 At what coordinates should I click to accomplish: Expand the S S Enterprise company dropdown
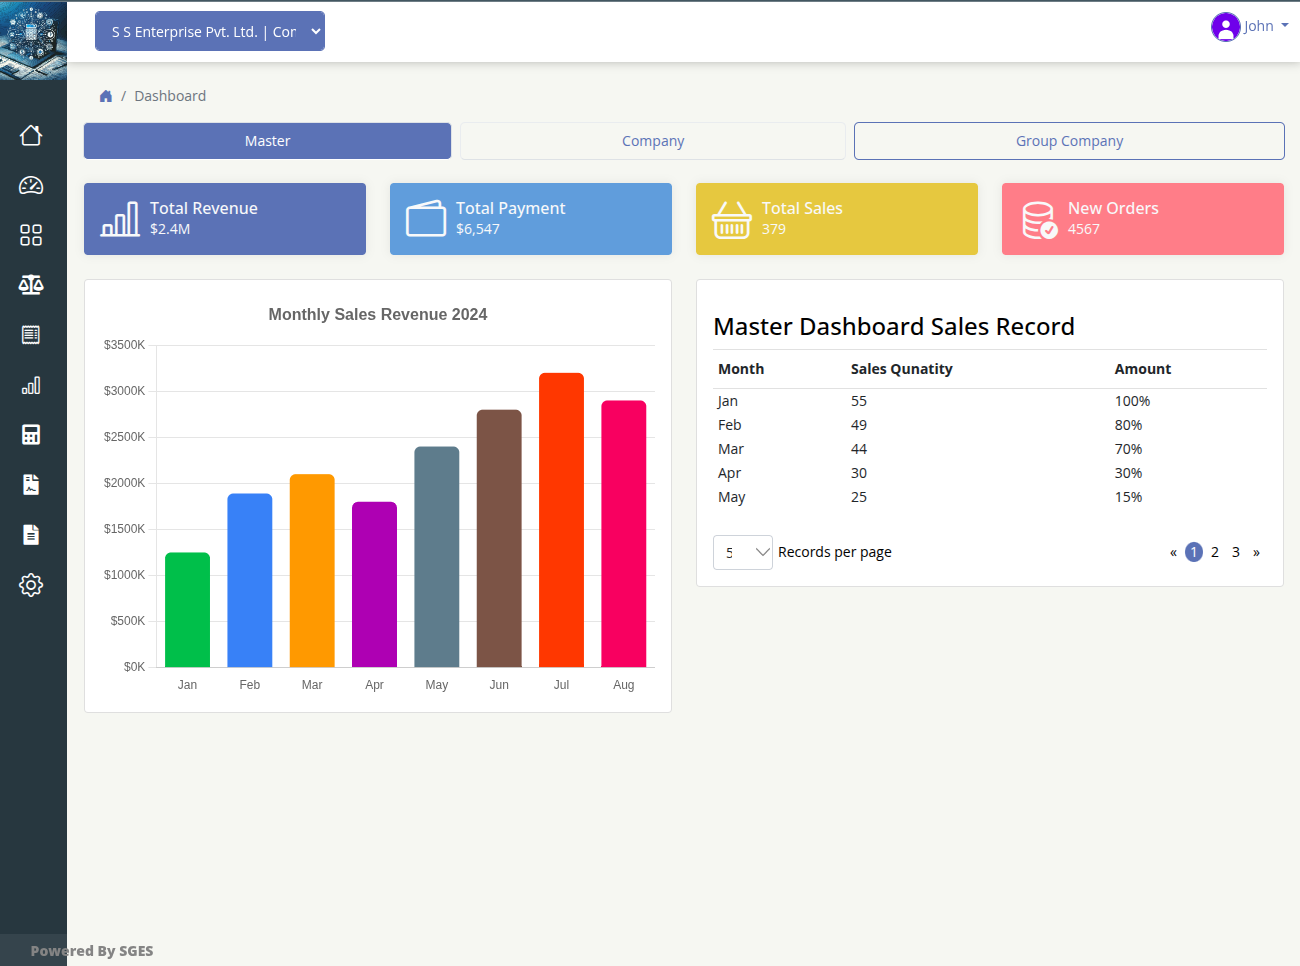(x=210, y=31)
